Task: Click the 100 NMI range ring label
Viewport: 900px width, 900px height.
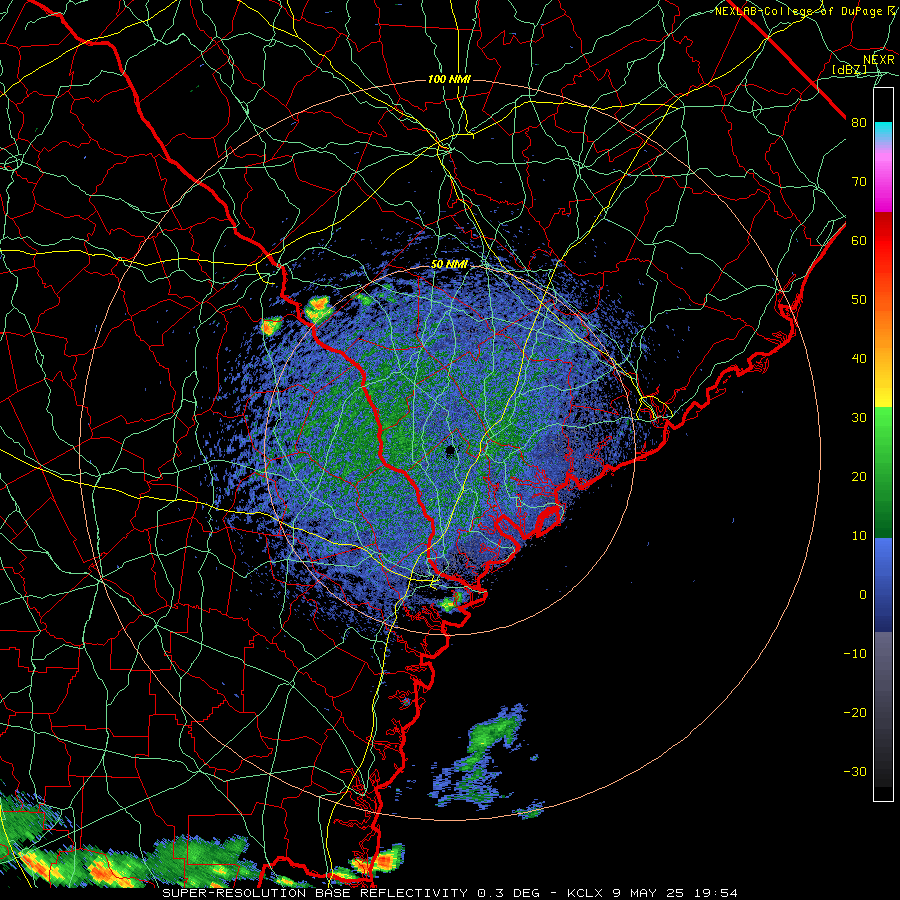Action: click(449, 79)
